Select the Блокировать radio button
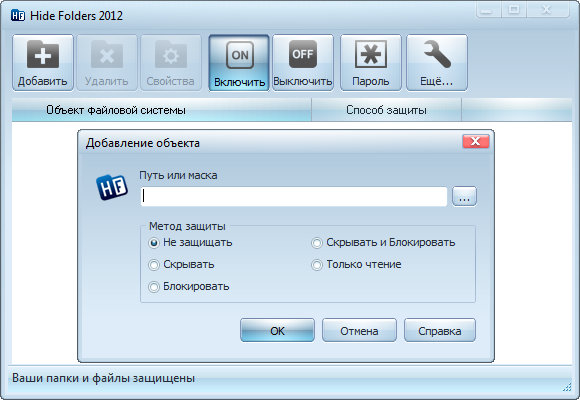 click(x=154, y=287)
